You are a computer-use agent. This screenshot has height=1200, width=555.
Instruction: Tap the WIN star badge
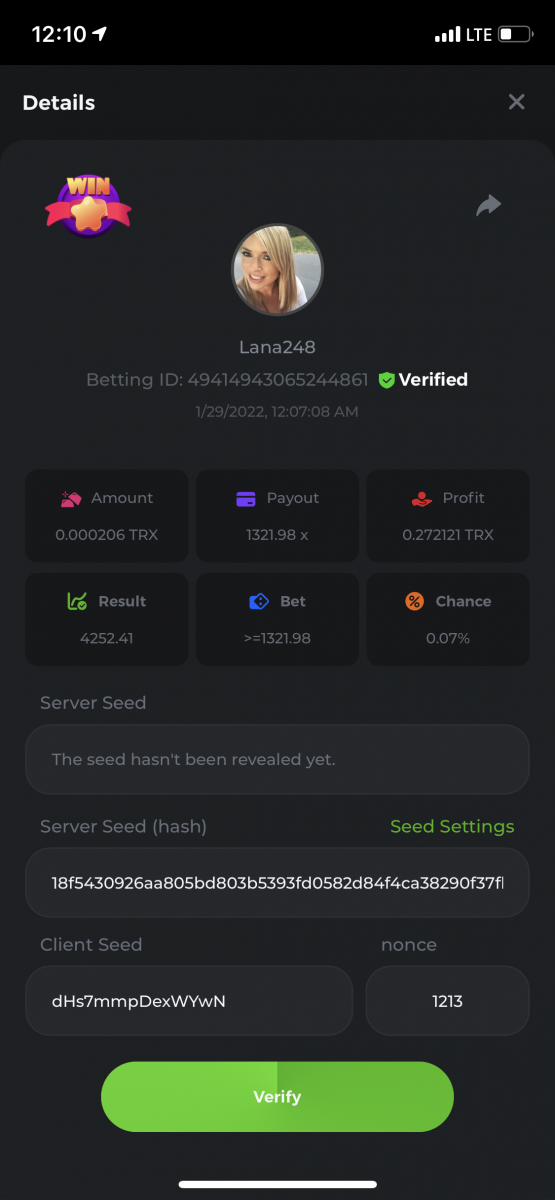pos(88,205)
